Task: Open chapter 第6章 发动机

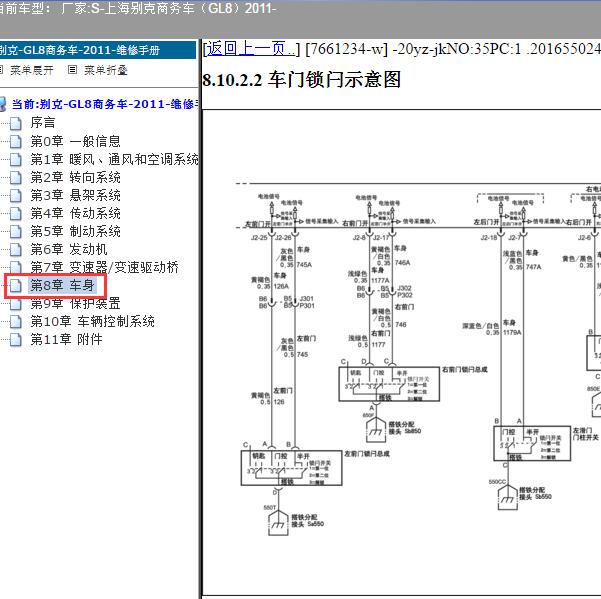Action: pos(69,249)
